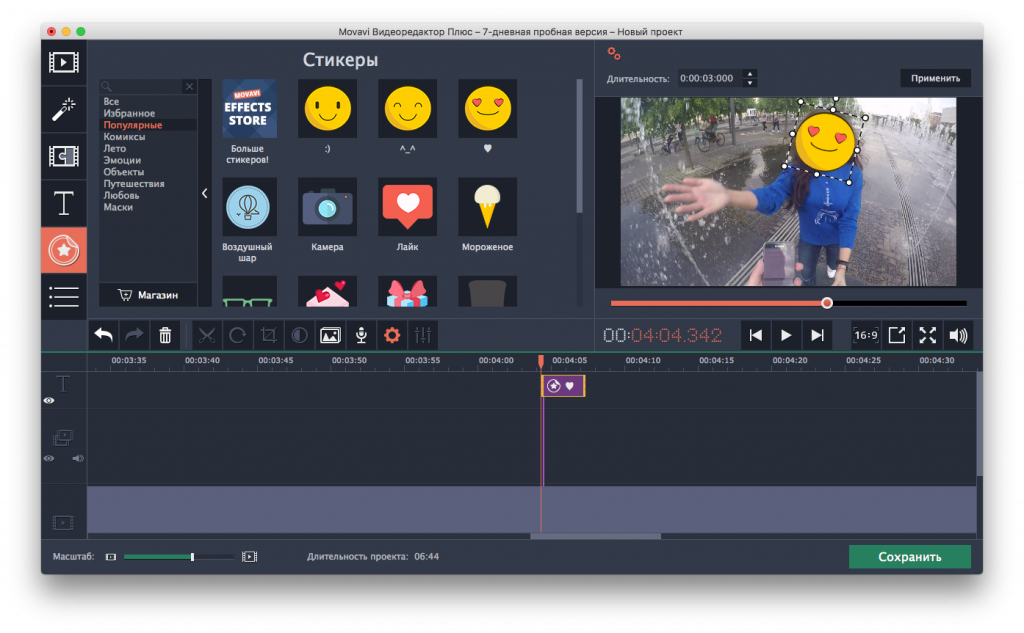Delete selected clip with trash icon
This screenshot has height=633, width=1024.
[x=166, y=335]
